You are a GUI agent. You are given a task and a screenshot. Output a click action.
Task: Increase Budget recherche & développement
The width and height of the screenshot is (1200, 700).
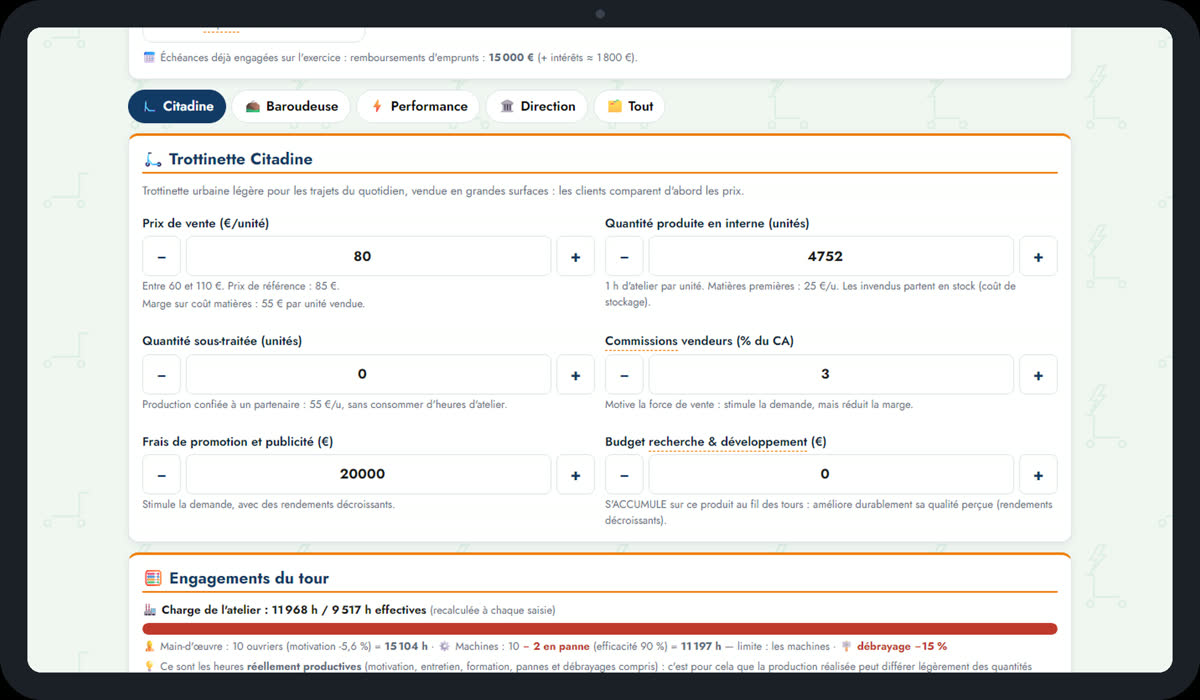(1038, 475)
